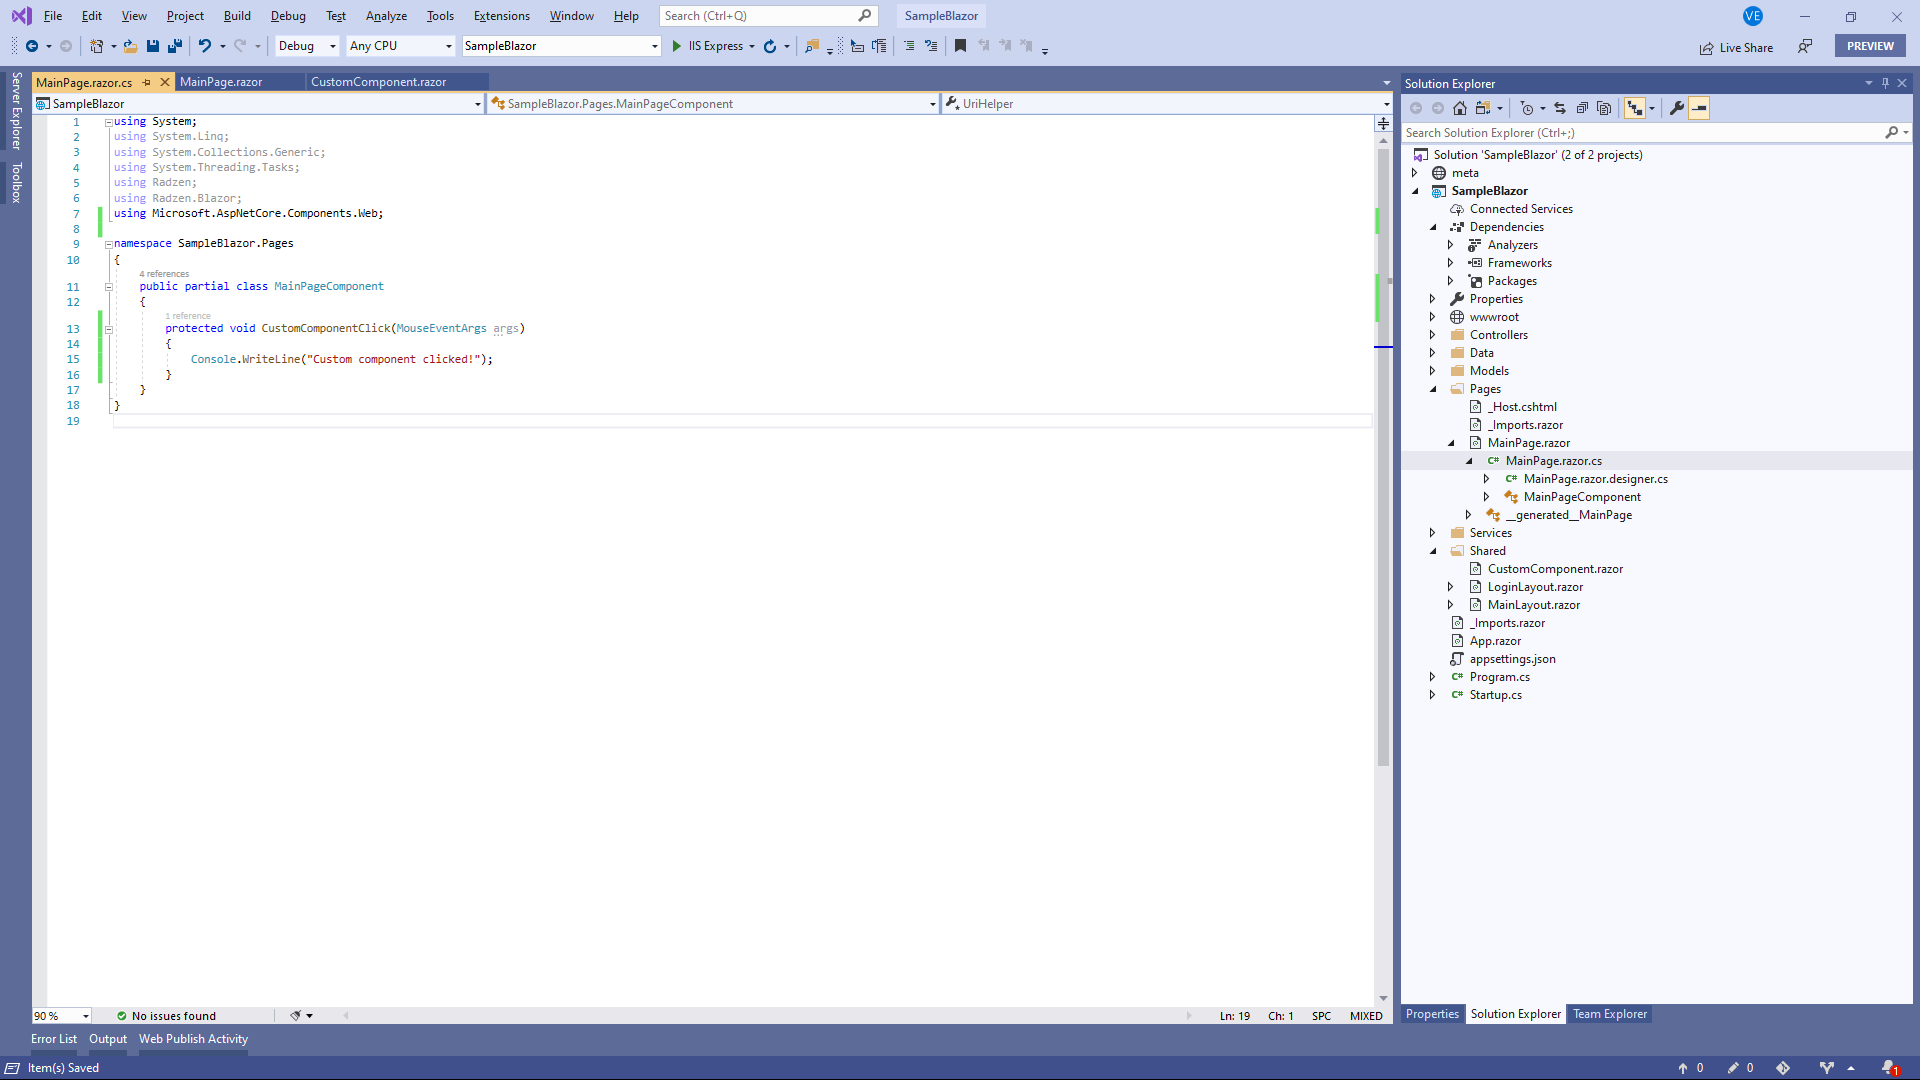Open the Any CPU platform dropdown

click(400, 46)
